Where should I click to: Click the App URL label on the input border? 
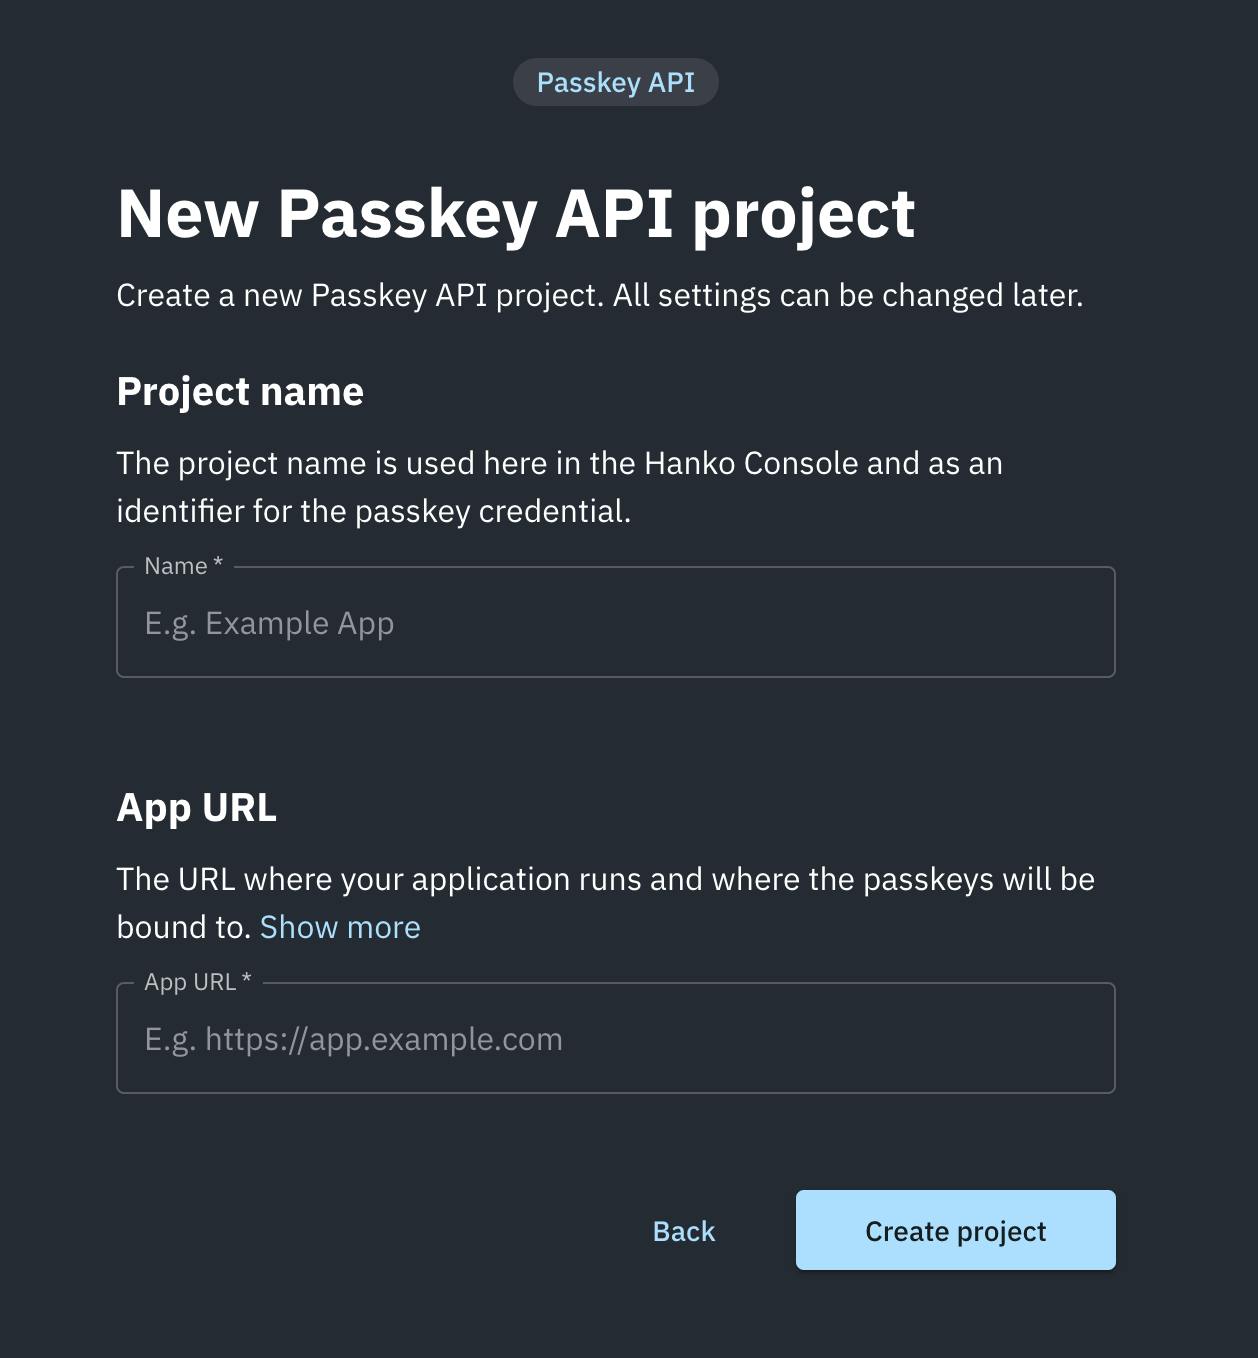(196, 981)
